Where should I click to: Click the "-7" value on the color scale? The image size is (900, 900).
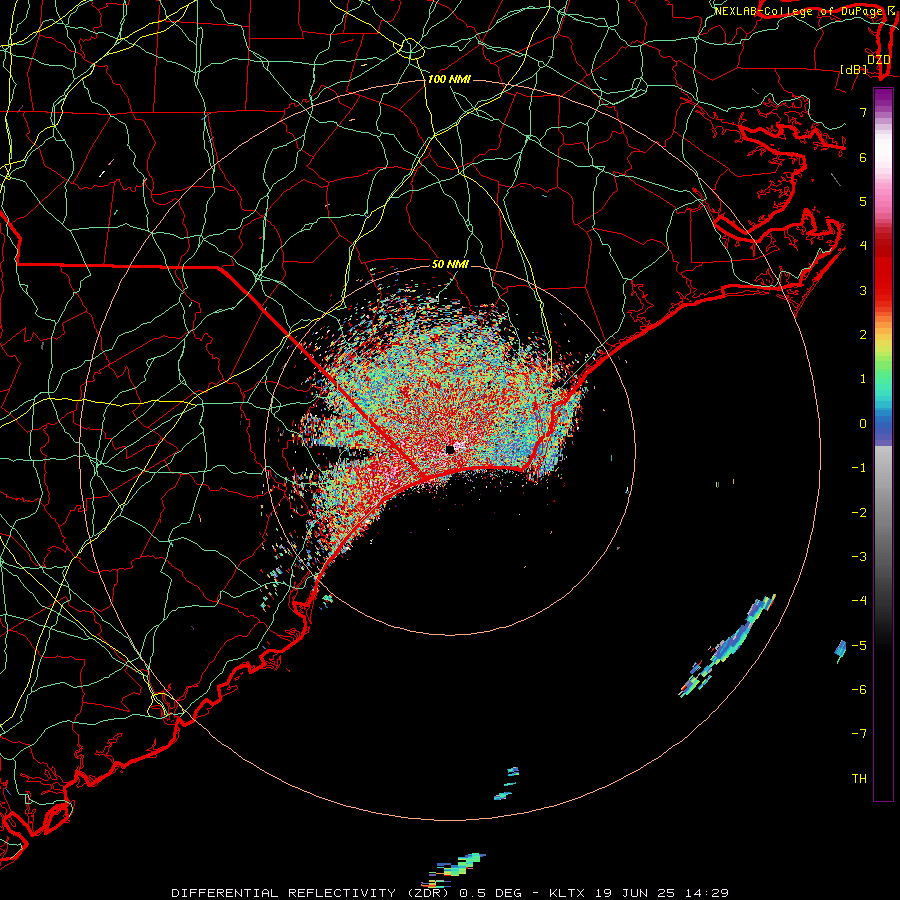coord(859,734)
